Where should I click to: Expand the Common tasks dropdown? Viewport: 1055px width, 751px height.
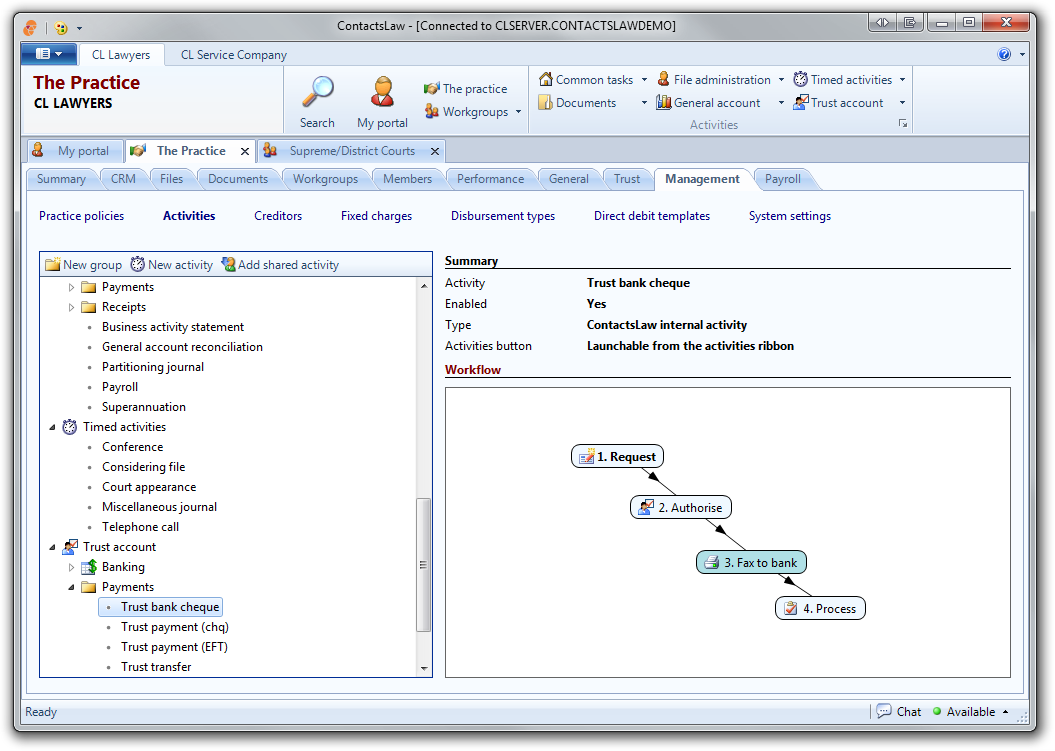point(644,80)
